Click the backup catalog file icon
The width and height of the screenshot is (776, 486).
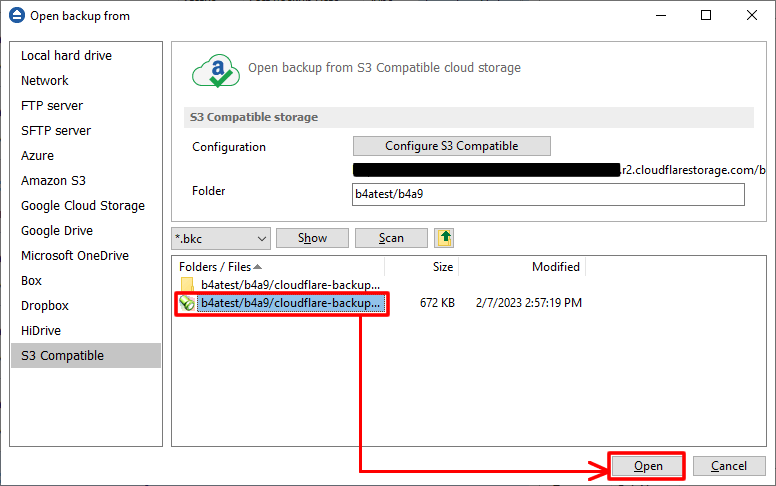[187, 303]
